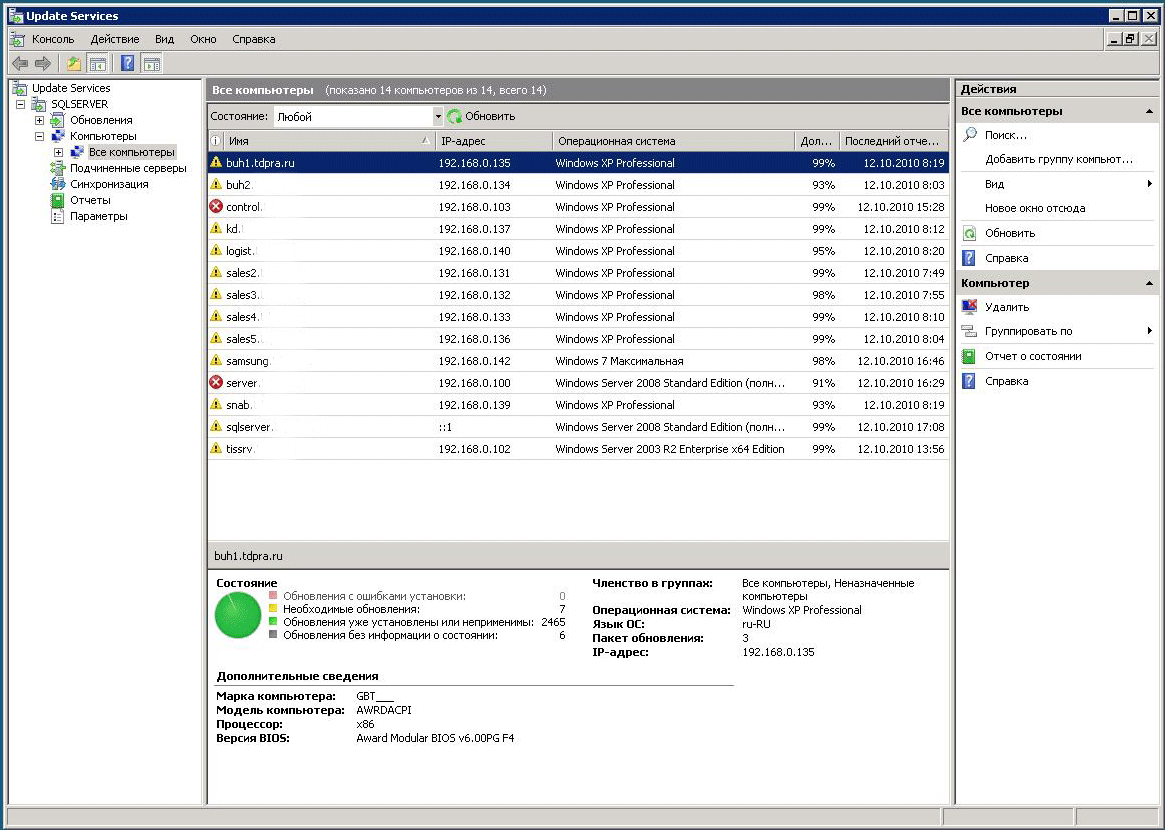Open the Отчет о состоянии status report icon
This screenshot has height=830, width=1165.
click(969, 356)
